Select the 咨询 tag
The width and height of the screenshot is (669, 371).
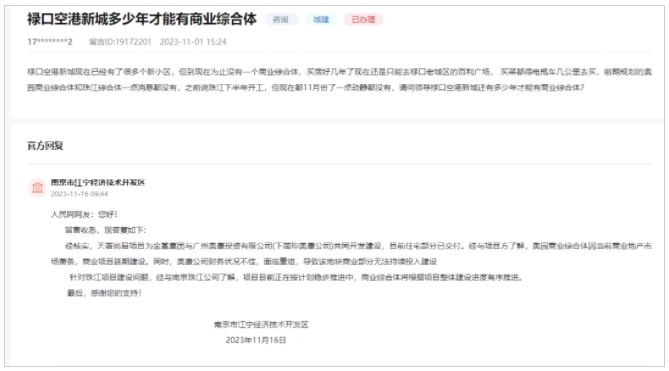(x=281, y=20)
